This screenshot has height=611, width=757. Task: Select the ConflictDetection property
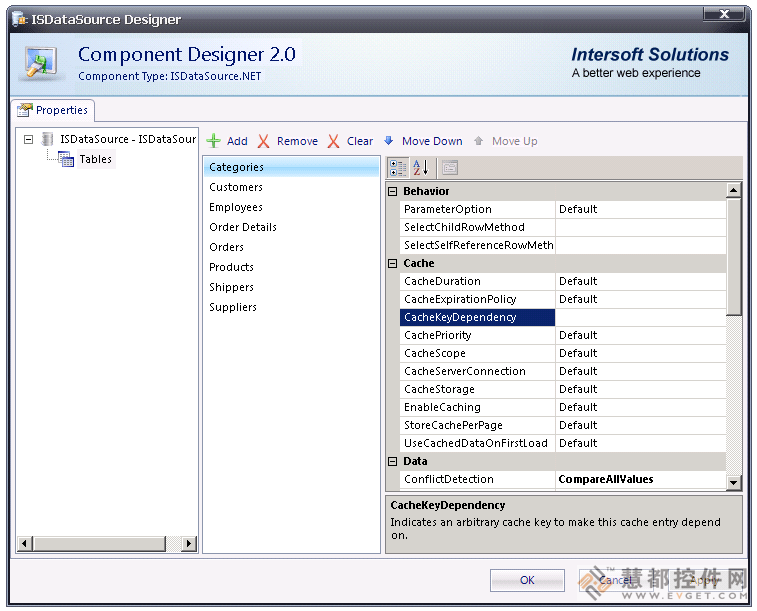pyautogui.click(x=477, y=479)
